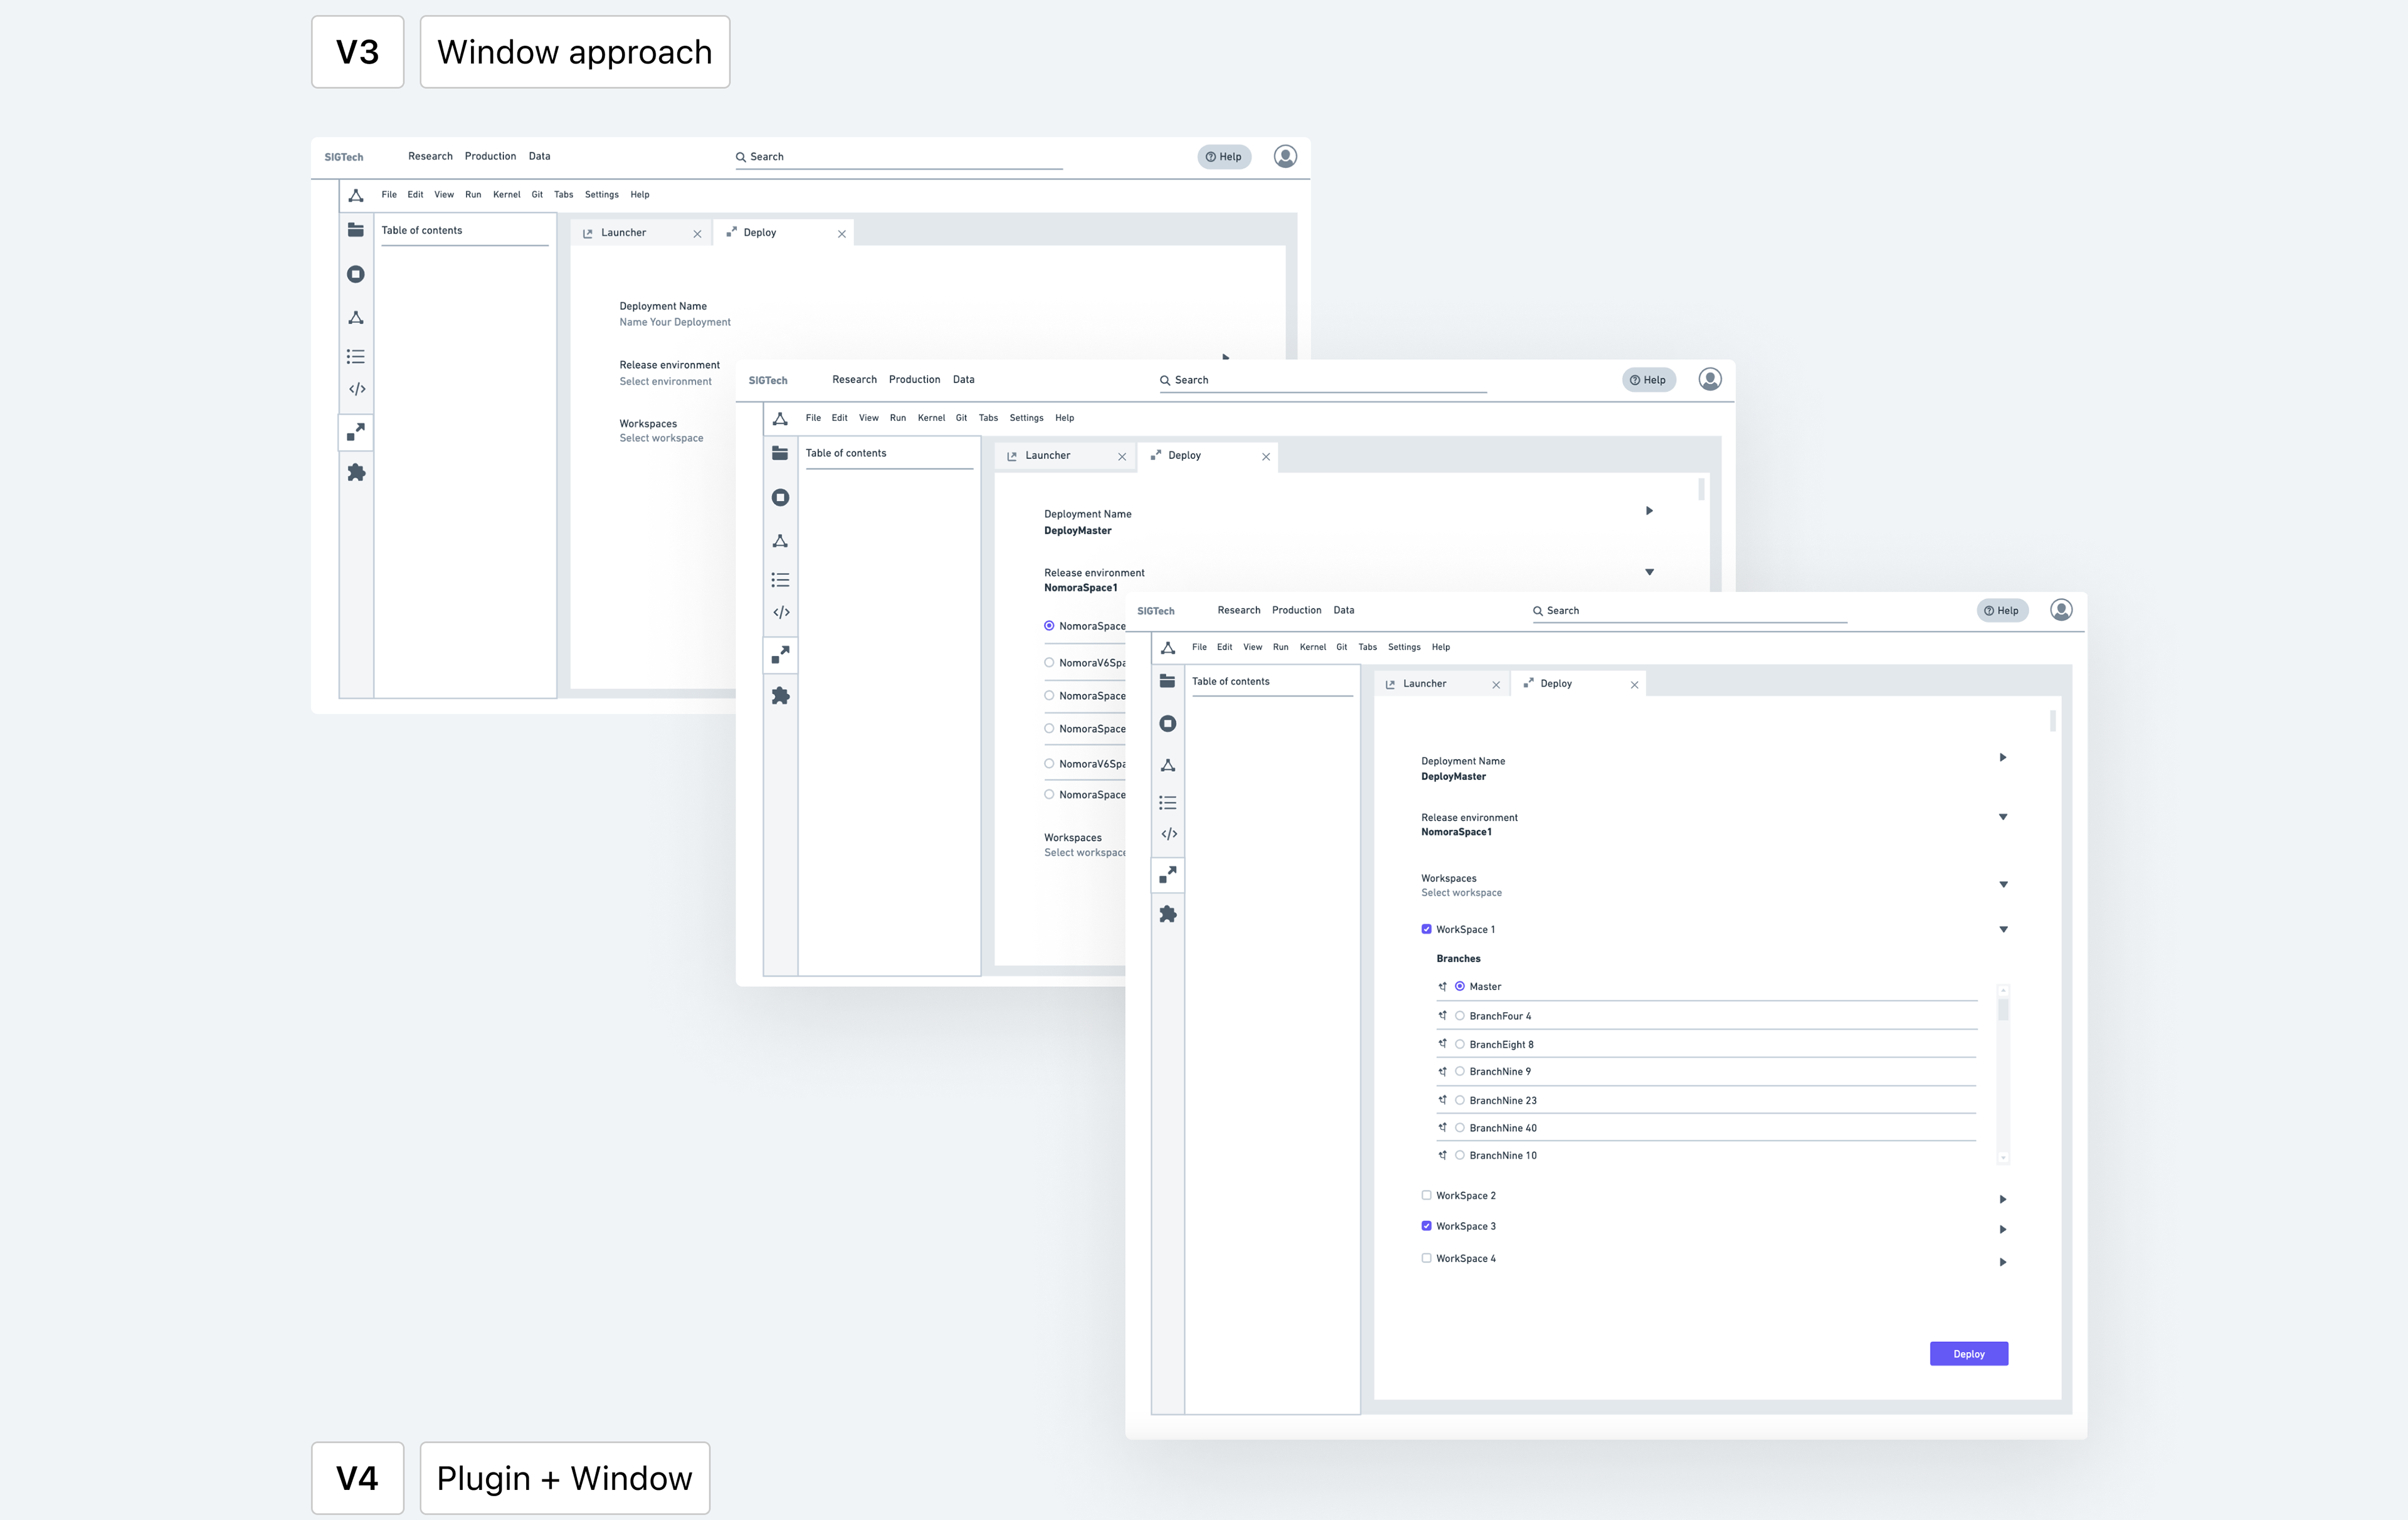Open the puzzle-piece extensions icon in front window
The image size is (2408, 1520).
coord(1167,914)
